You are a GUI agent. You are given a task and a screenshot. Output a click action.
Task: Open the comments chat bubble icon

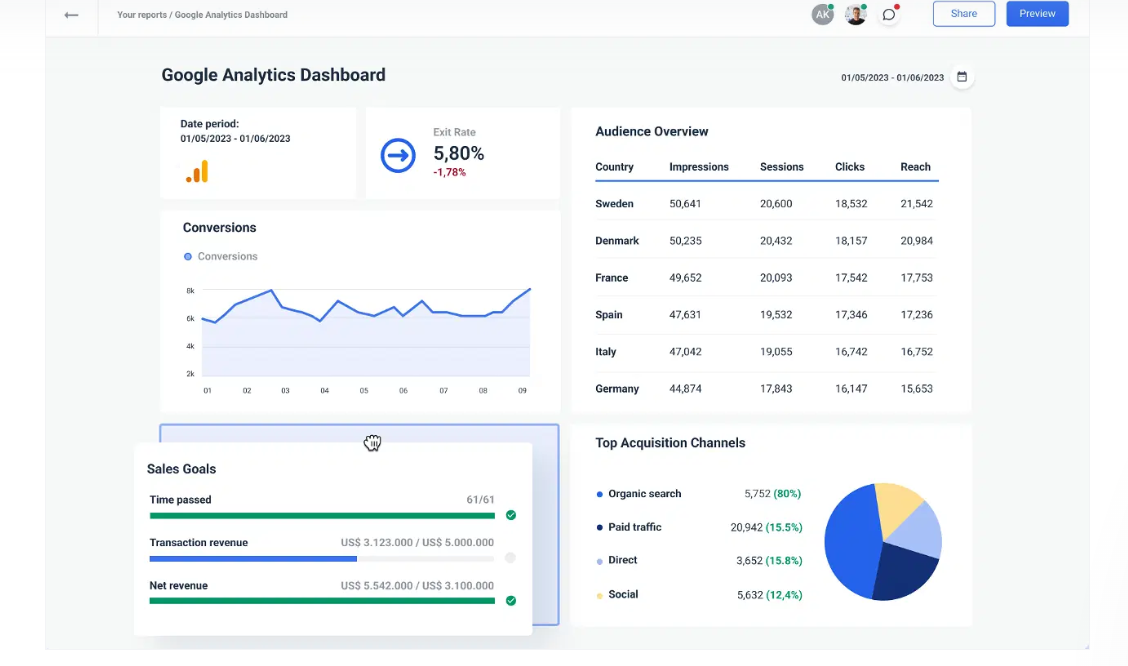tap(889, 14)
